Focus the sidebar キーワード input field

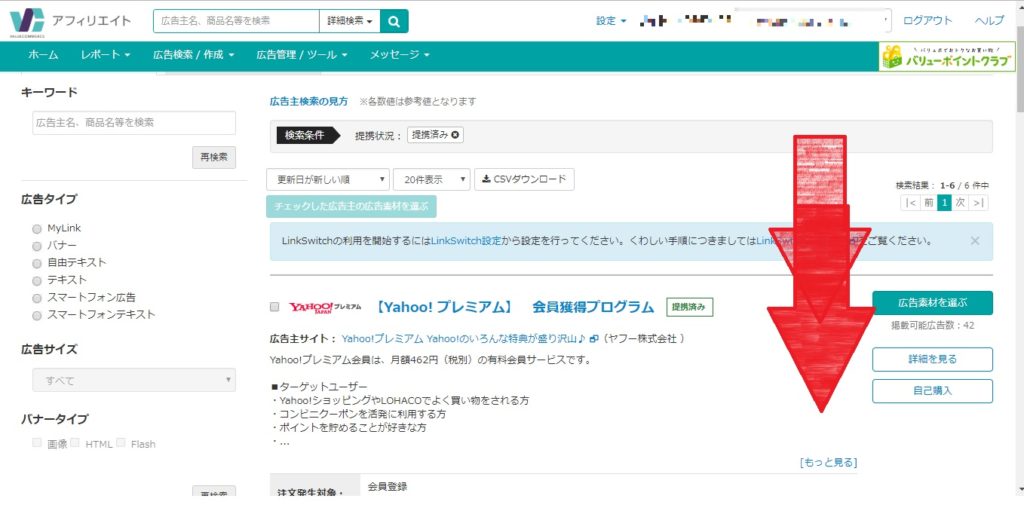coord(134,123)
